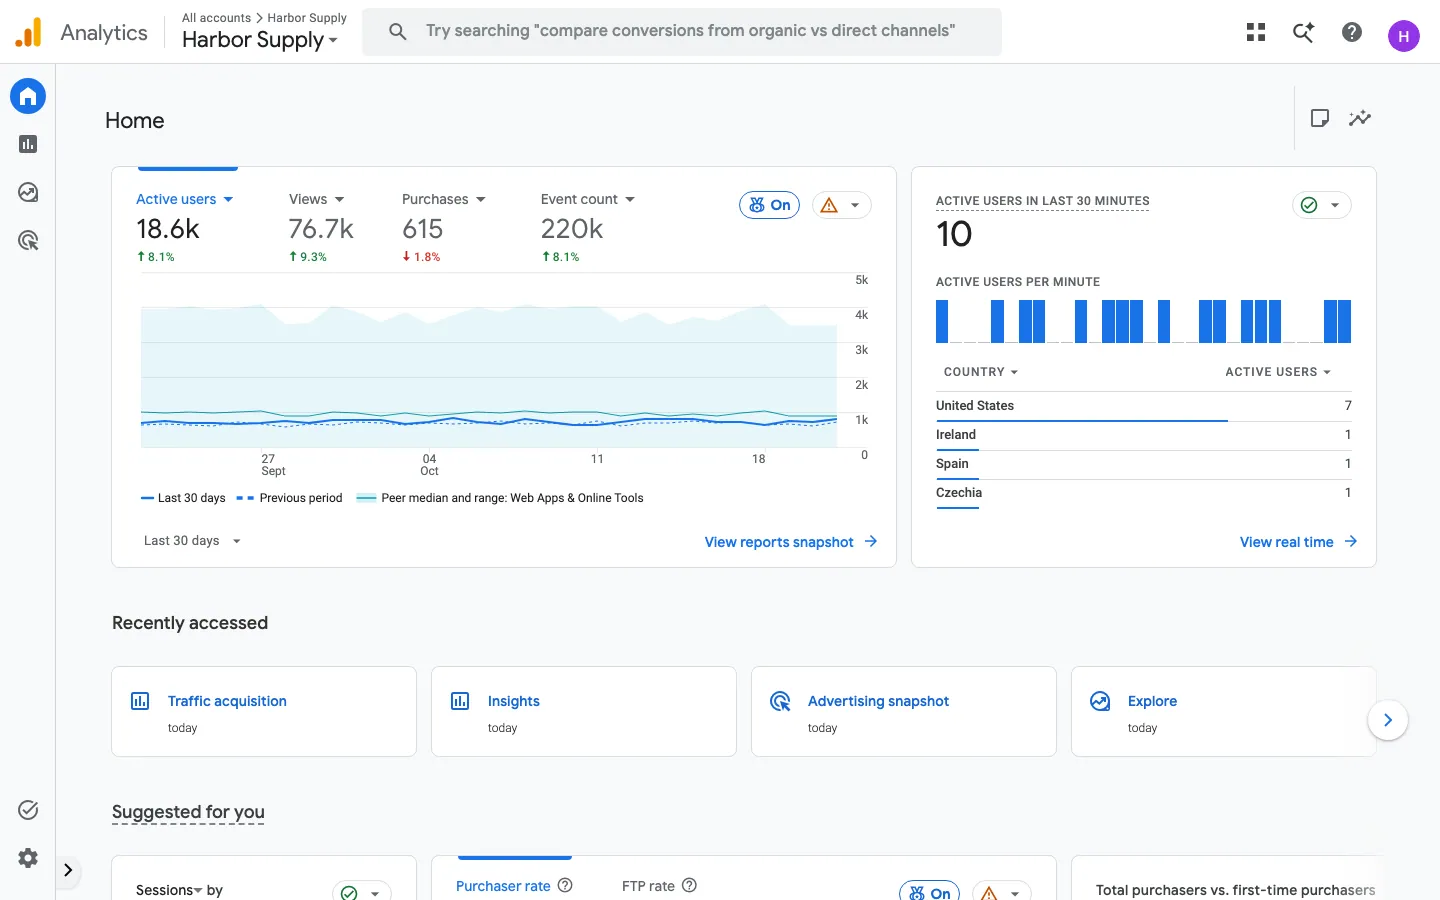This screenshot has width=1440, height=900.
Task: Click the Last 30 days legend entry
Action: point(183,498)
